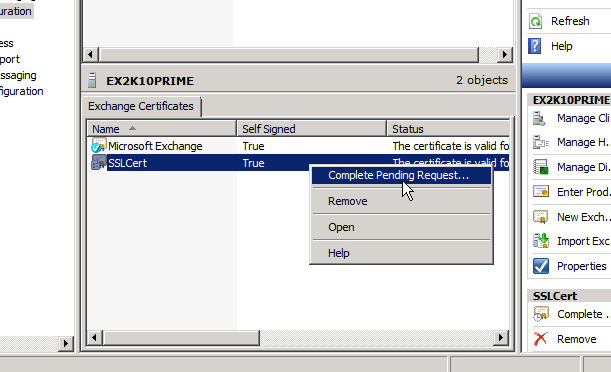Click the upper pane's left scroll arrow
611x372 pixels.
[91, 55]
